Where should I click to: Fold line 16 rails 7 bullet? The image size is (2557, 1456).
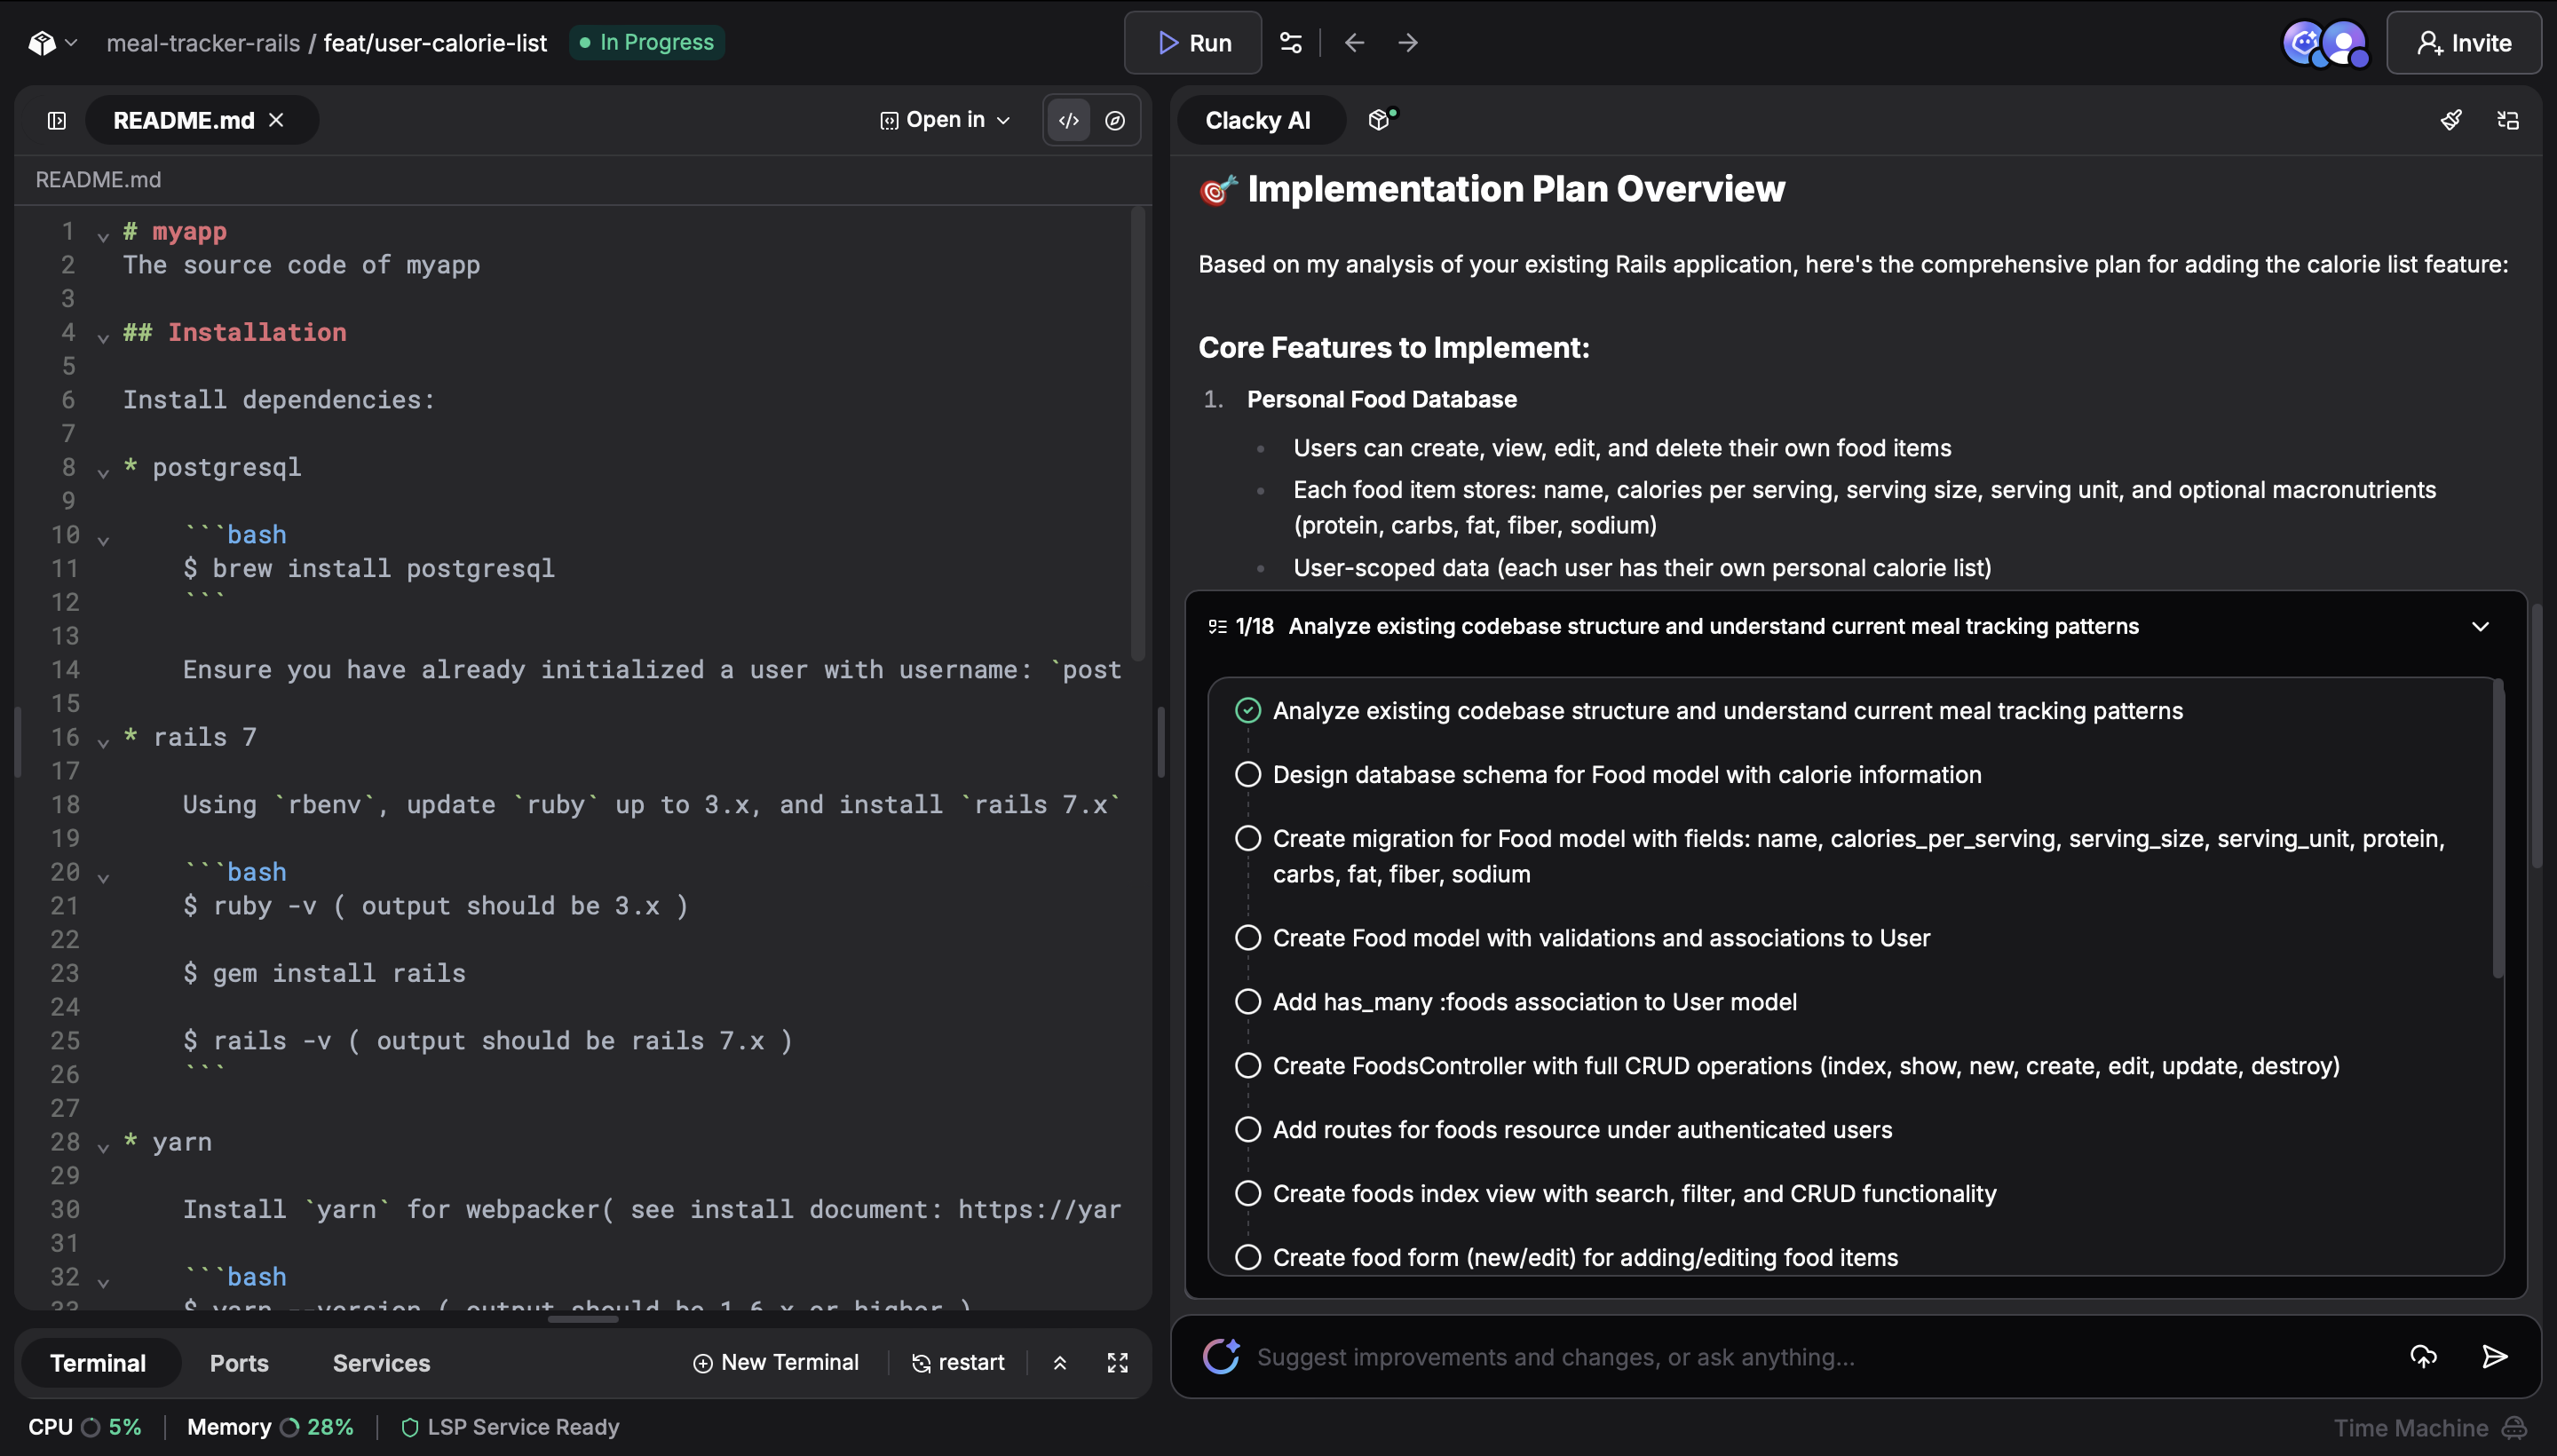coord(103,742)
